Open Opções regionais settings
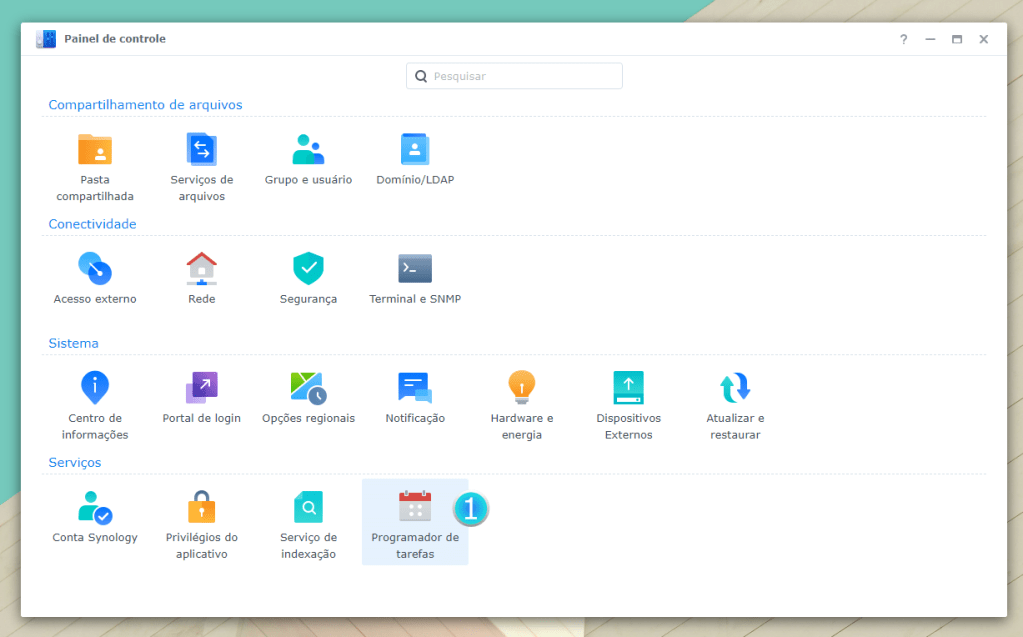Viewport: 1023px width, 637px height. pyautogui.click(x=308, y=388)
